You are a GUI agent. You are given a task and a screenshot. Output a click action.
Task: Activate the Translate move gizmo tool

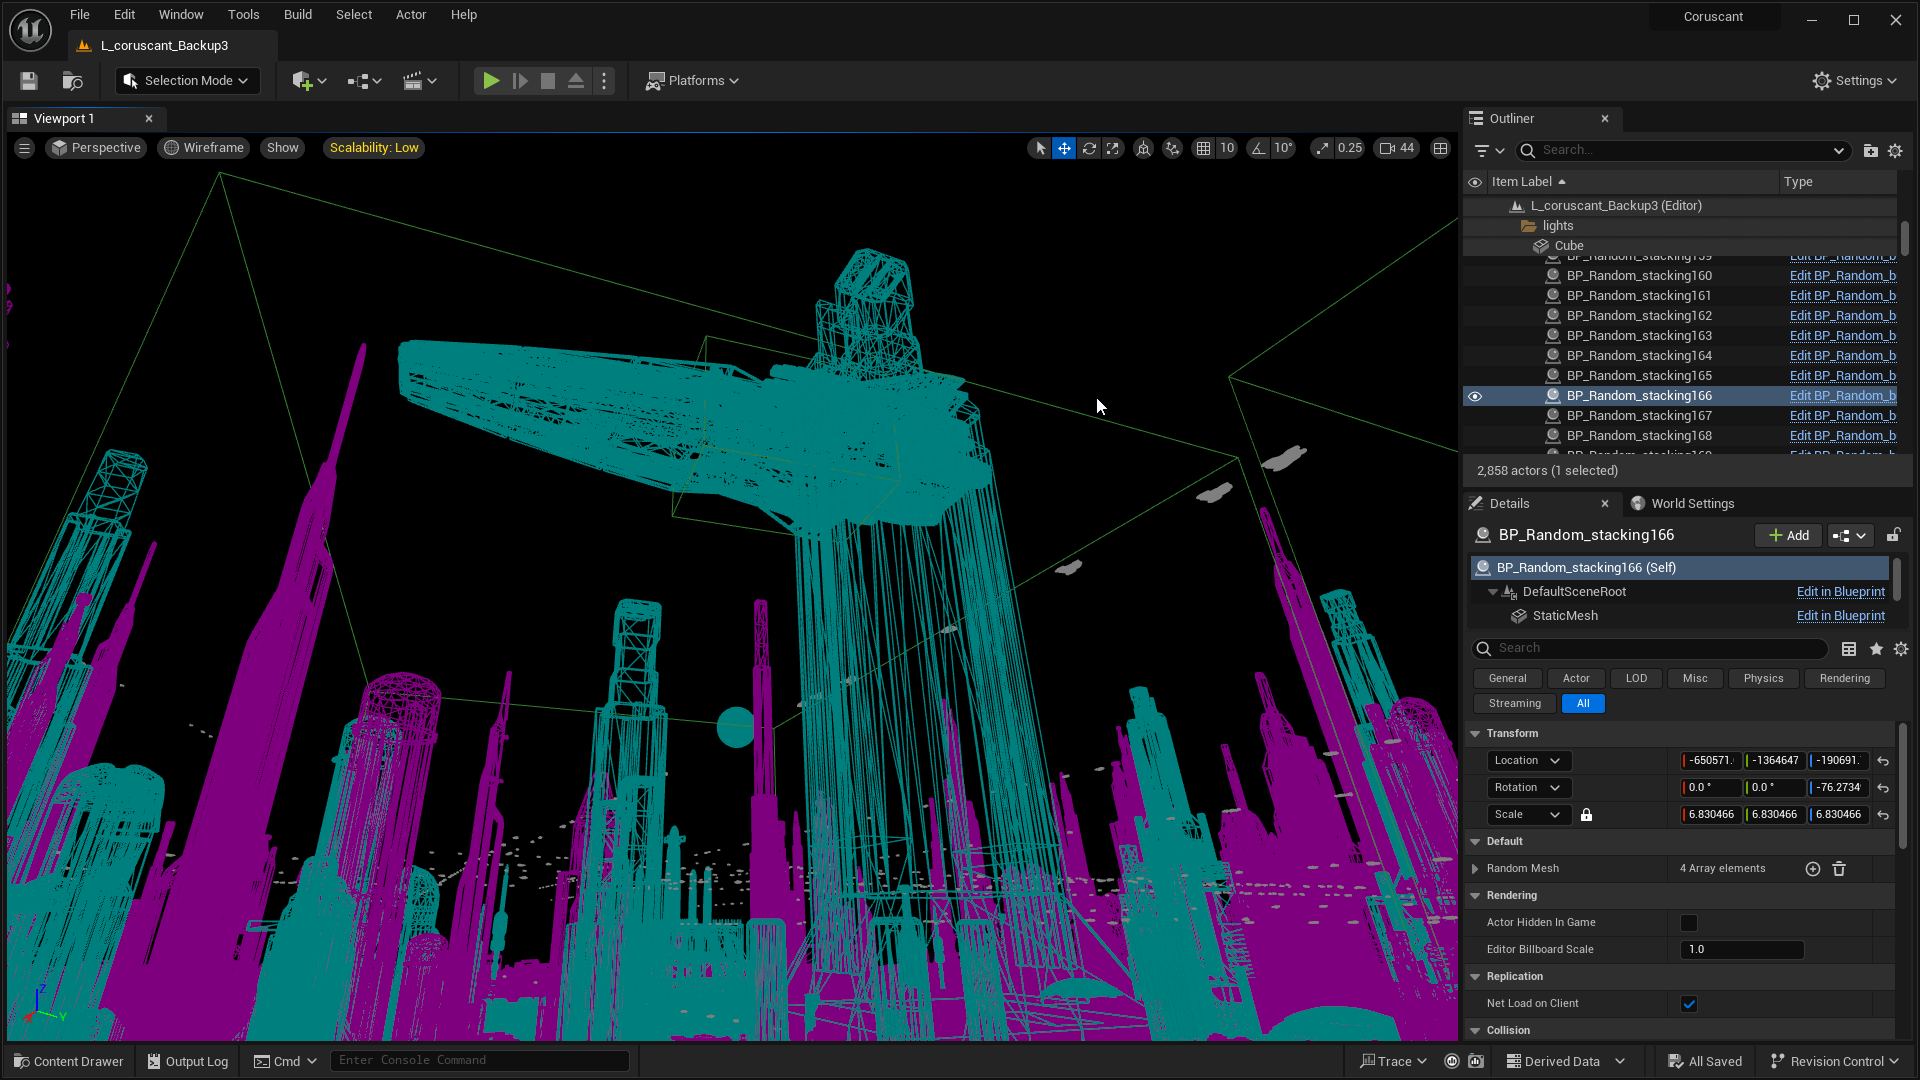[x=1064, y=148]
